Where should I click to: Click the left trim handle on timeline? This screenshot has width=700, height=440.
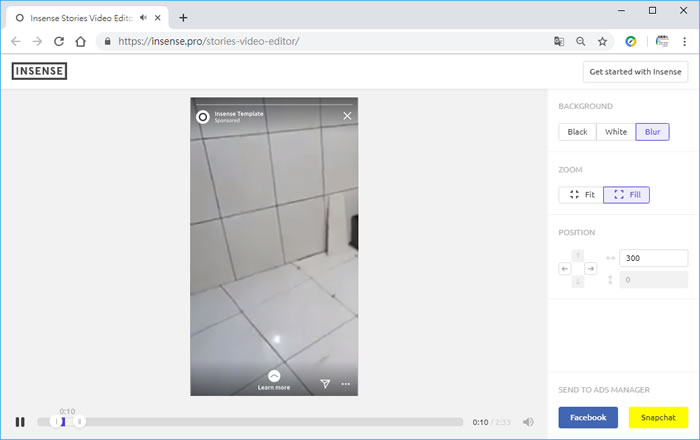tap(56, 422)
